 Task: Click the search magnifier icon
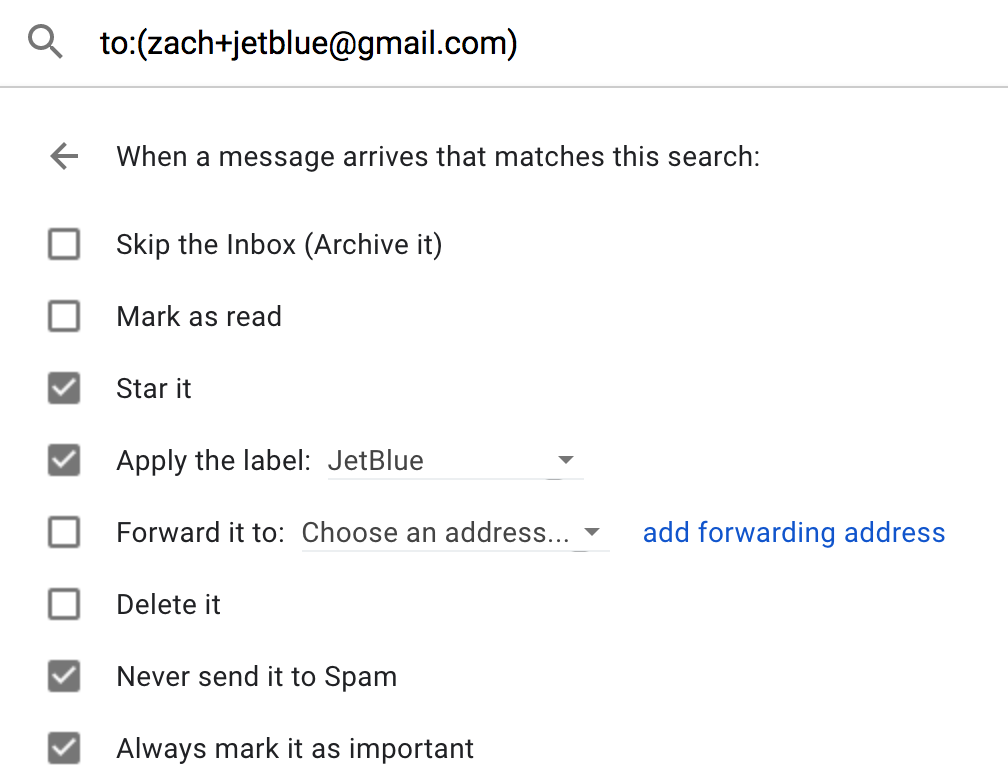pos(45,42)
